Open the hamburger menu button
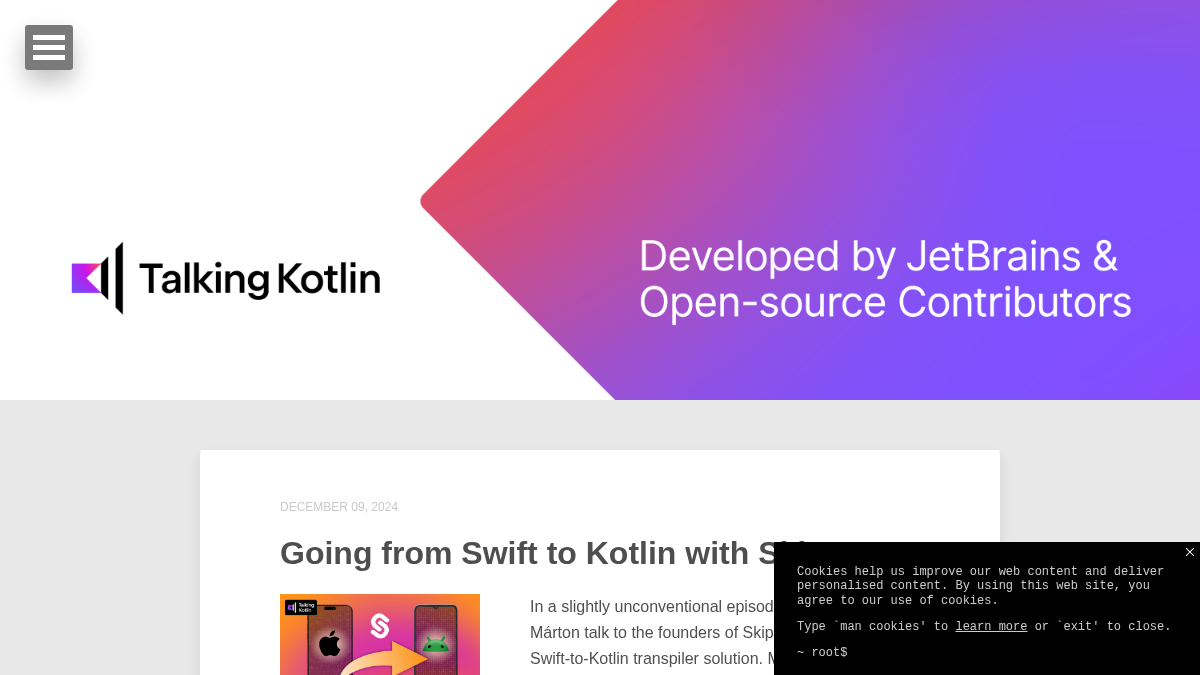Screen dimensions: 1200x675 tap(49, 47)
